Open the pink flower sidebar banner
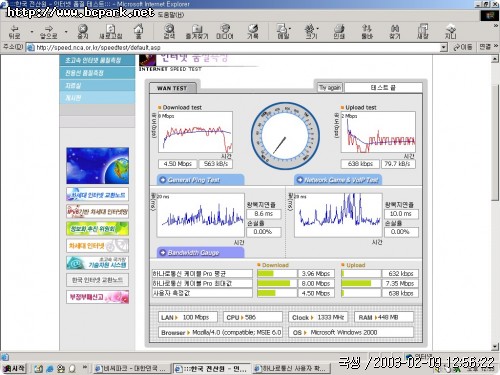The width and height of the screenshot is (500, 375). [x=97, y=297]
